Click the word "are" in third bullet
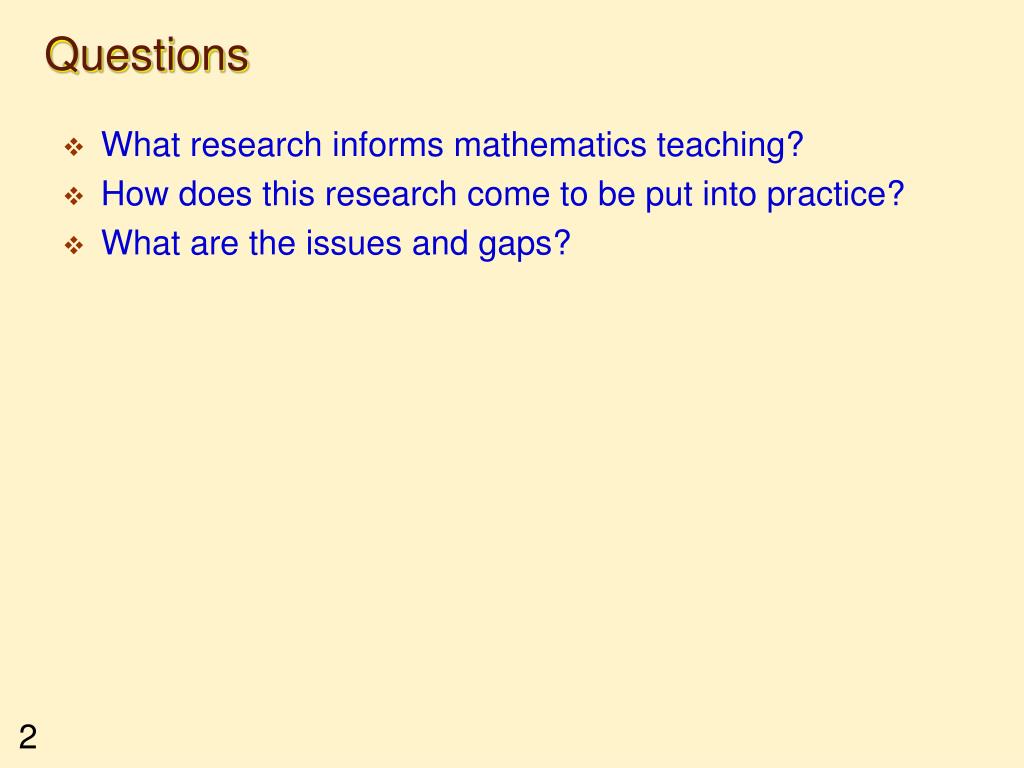The width and height of the screenshot is (1024, 768). point(214,244)
